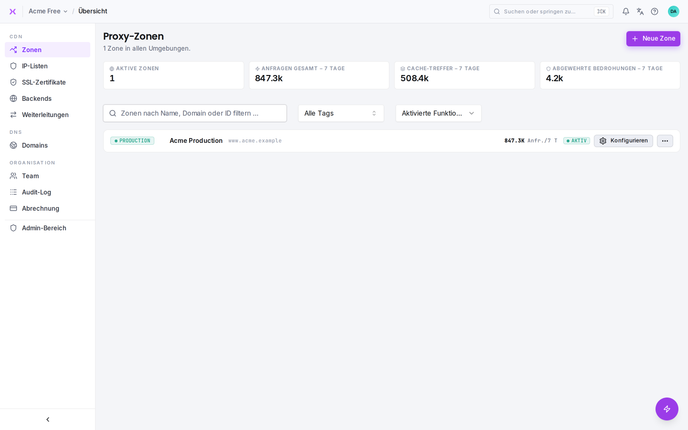
Task: Open the language translation icon
Action: tap(640, 11)
